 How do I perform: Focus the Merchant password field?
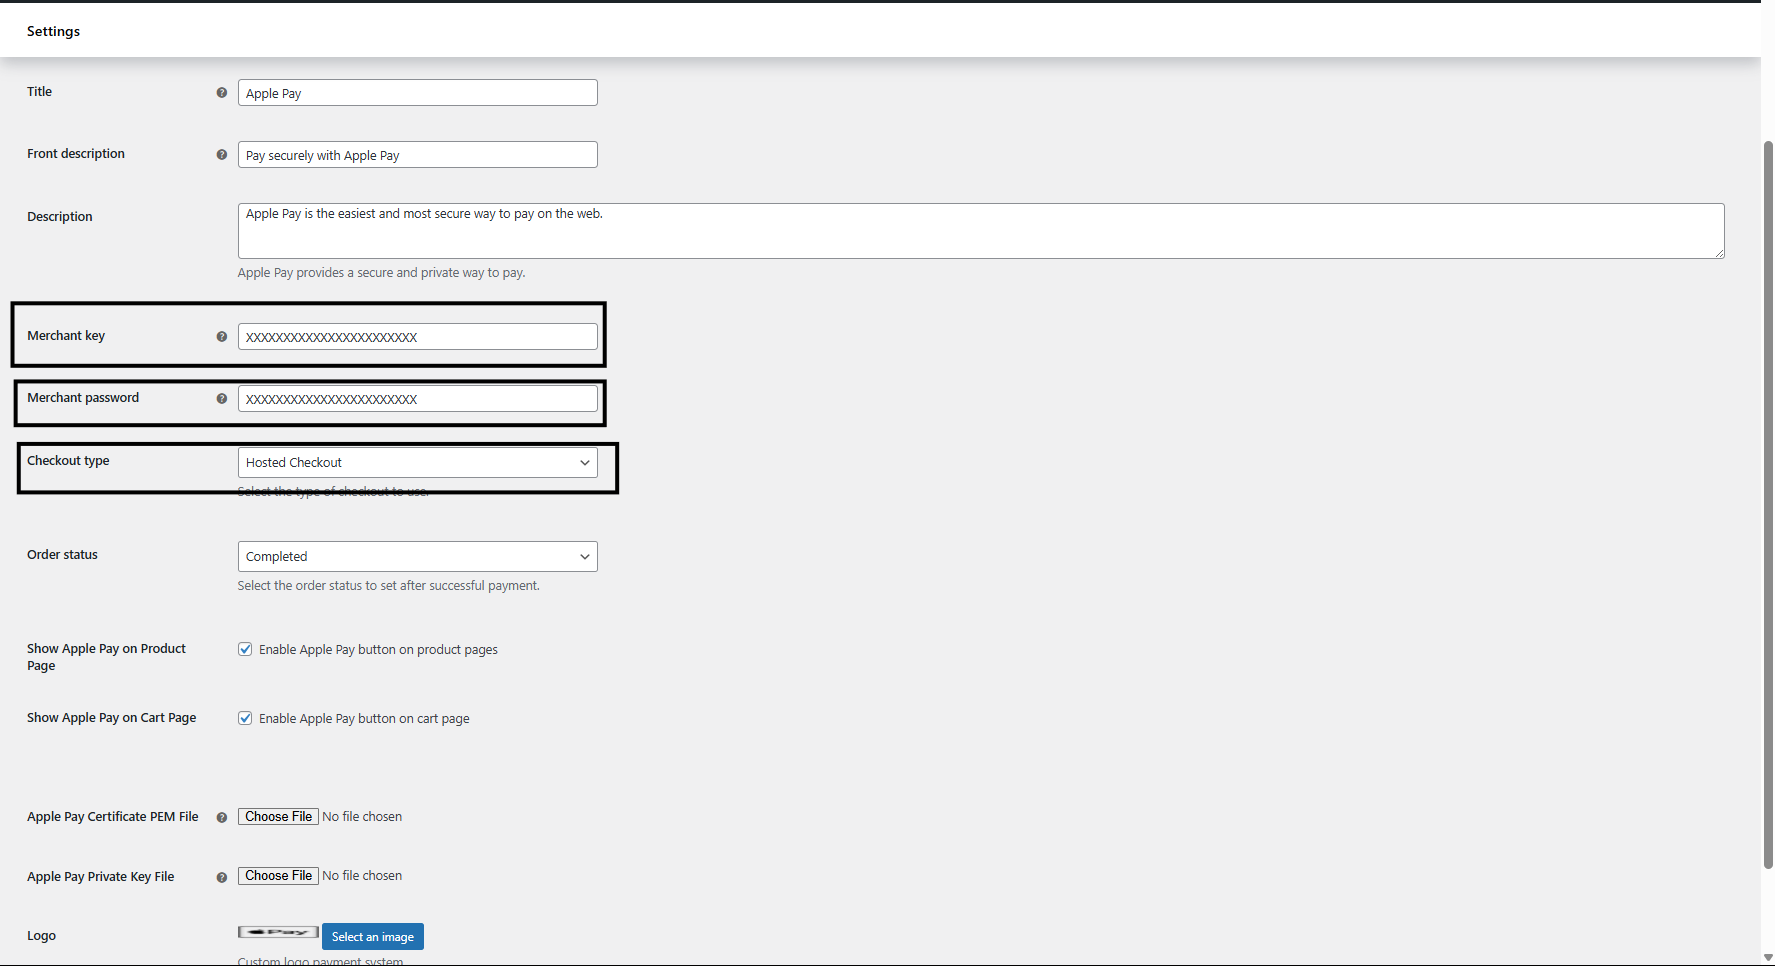click(x=418, y=398)
